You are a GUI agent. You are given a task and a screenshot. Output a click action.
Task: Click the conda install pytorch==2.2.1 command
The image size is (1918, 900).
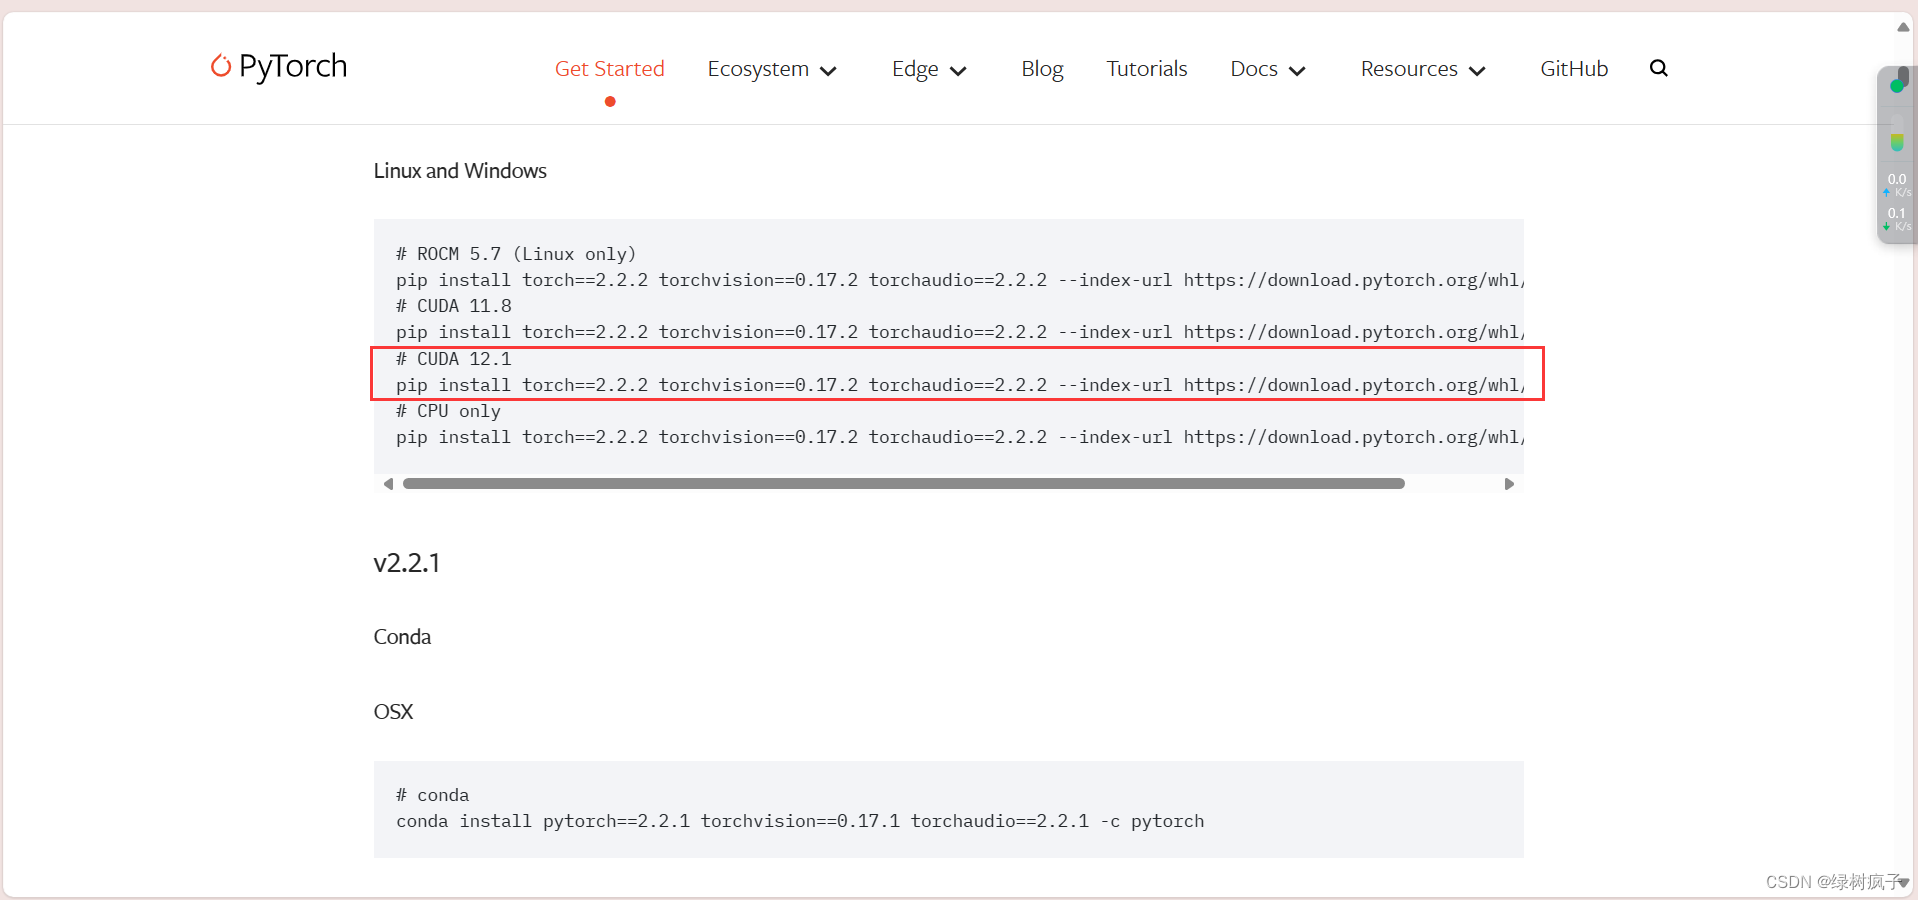coord(800,821)
